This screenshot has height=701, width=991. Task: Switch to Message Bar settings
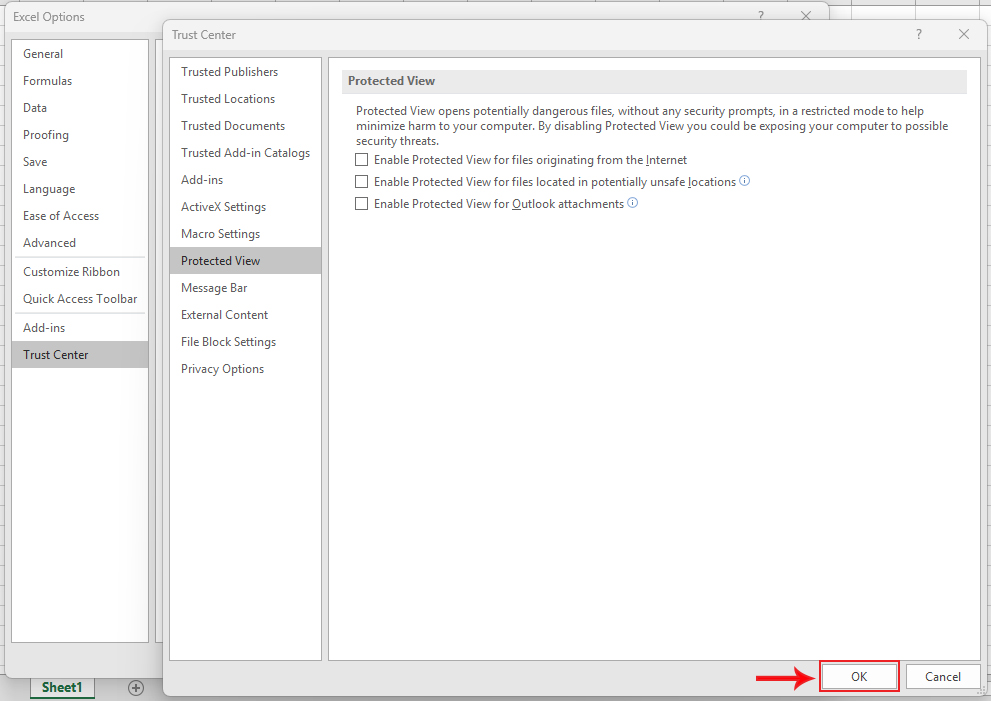click(x=214, y=288)
